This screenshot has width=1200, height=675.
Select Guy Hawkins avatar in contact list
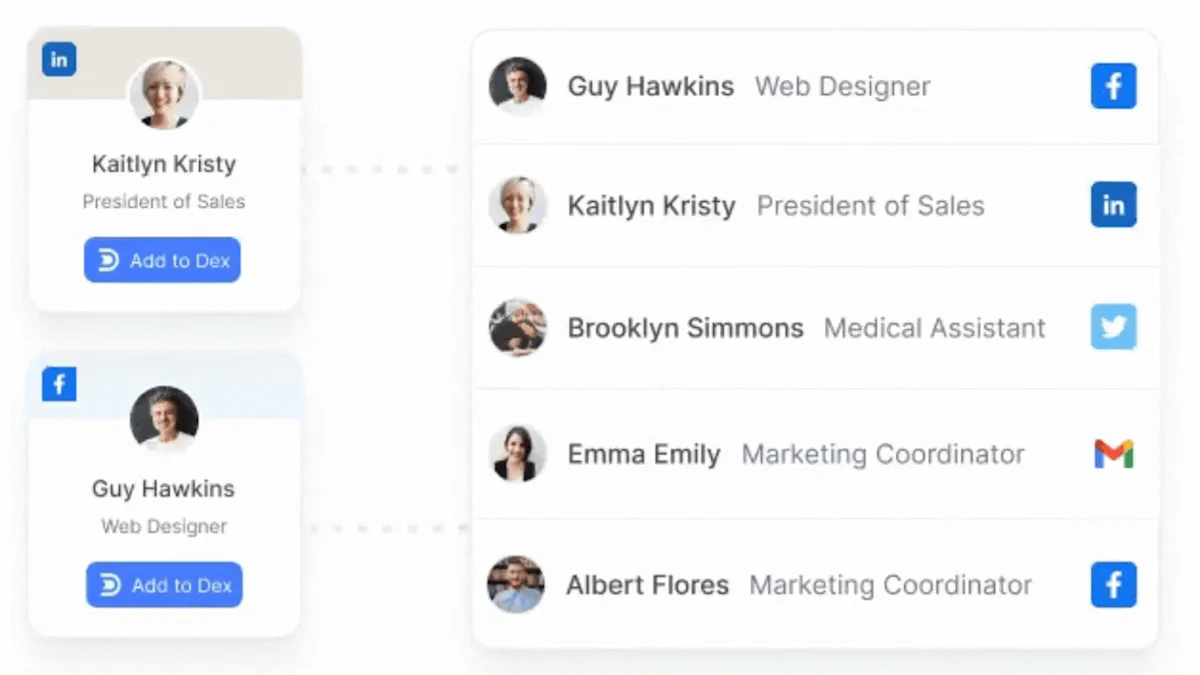coord(517,86)
